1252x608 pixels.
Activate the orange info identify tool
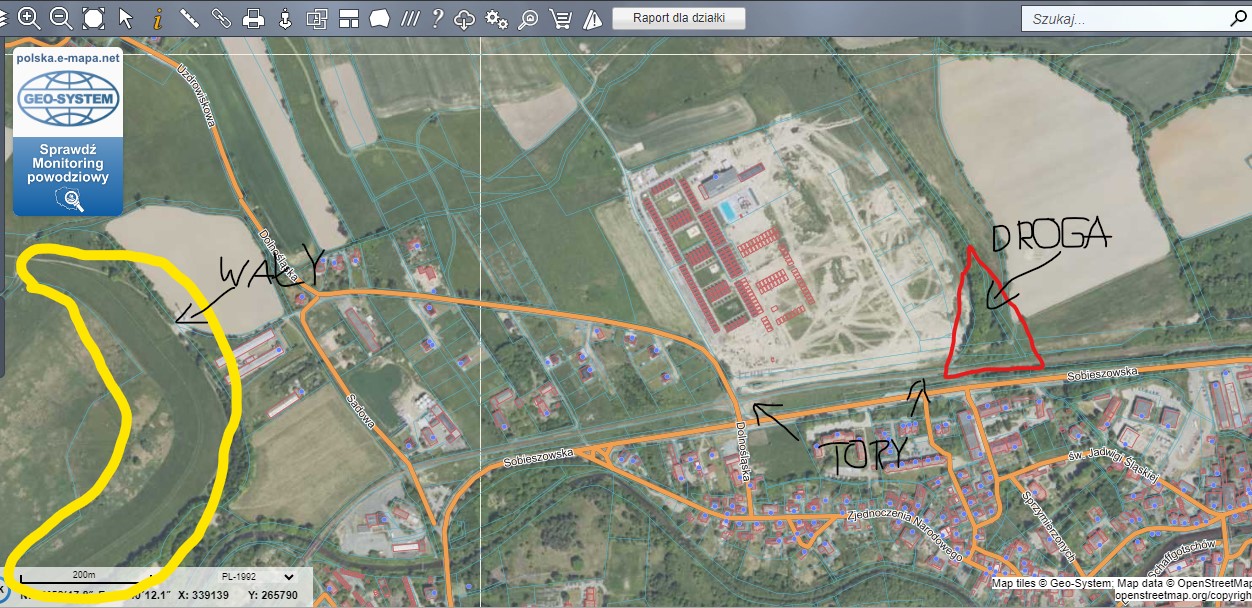pos(157,18)
